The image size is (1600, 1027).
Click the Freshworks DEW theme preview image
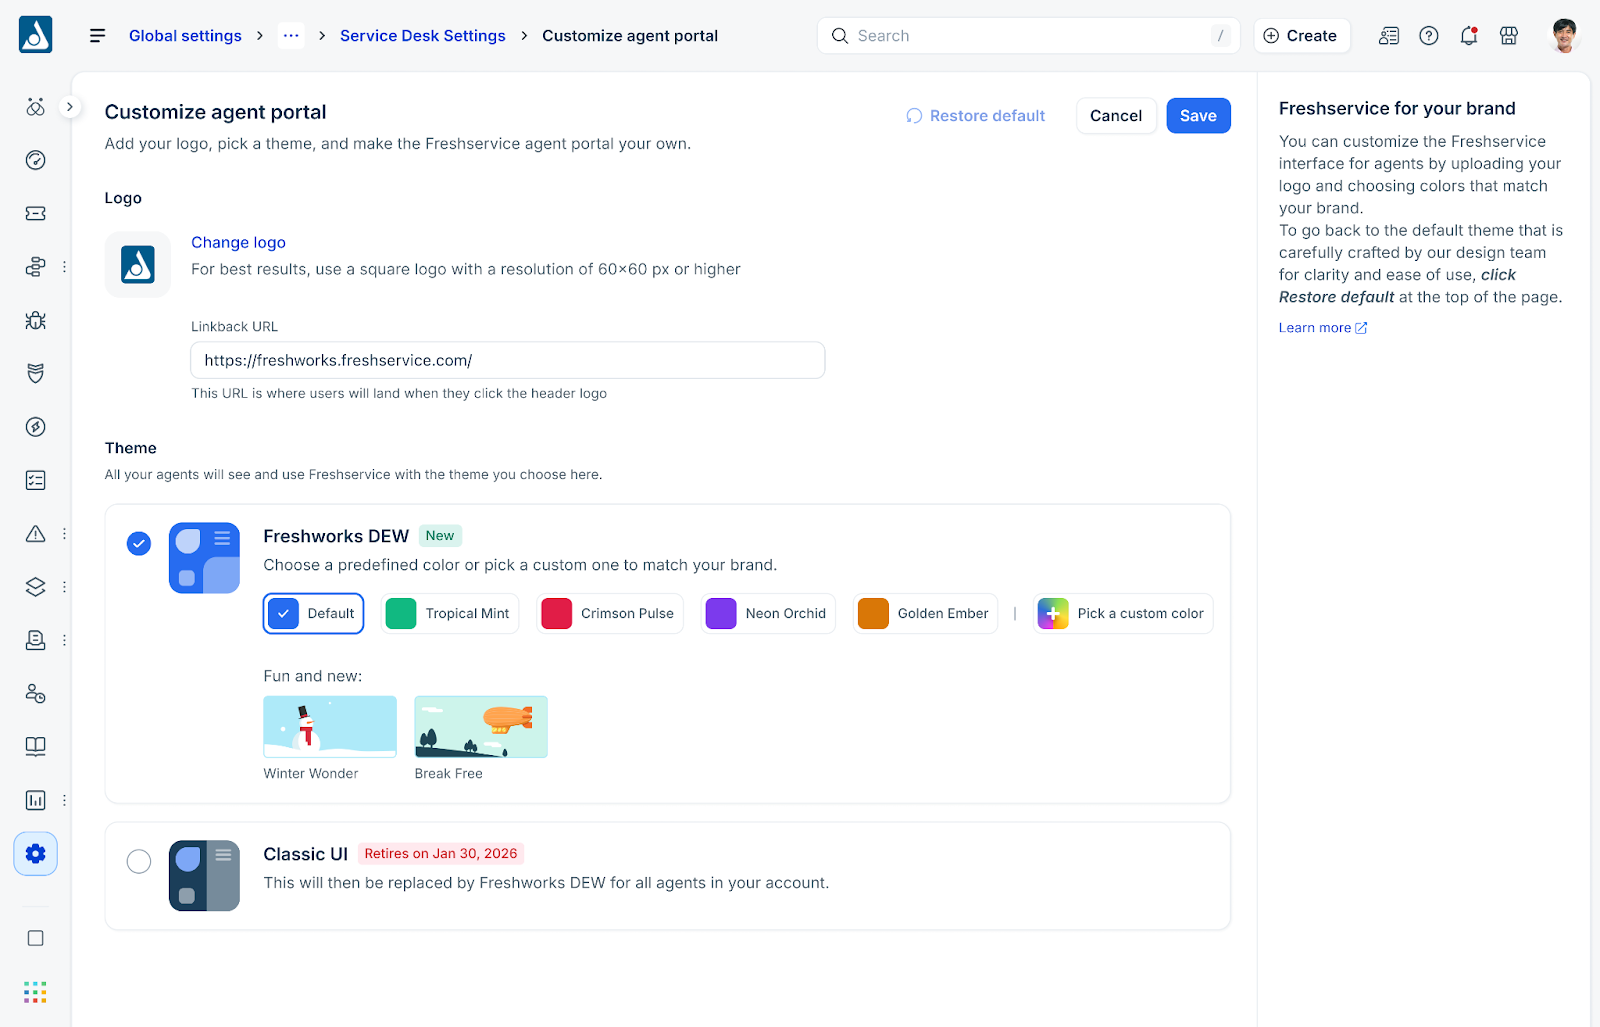coord(204,558)
